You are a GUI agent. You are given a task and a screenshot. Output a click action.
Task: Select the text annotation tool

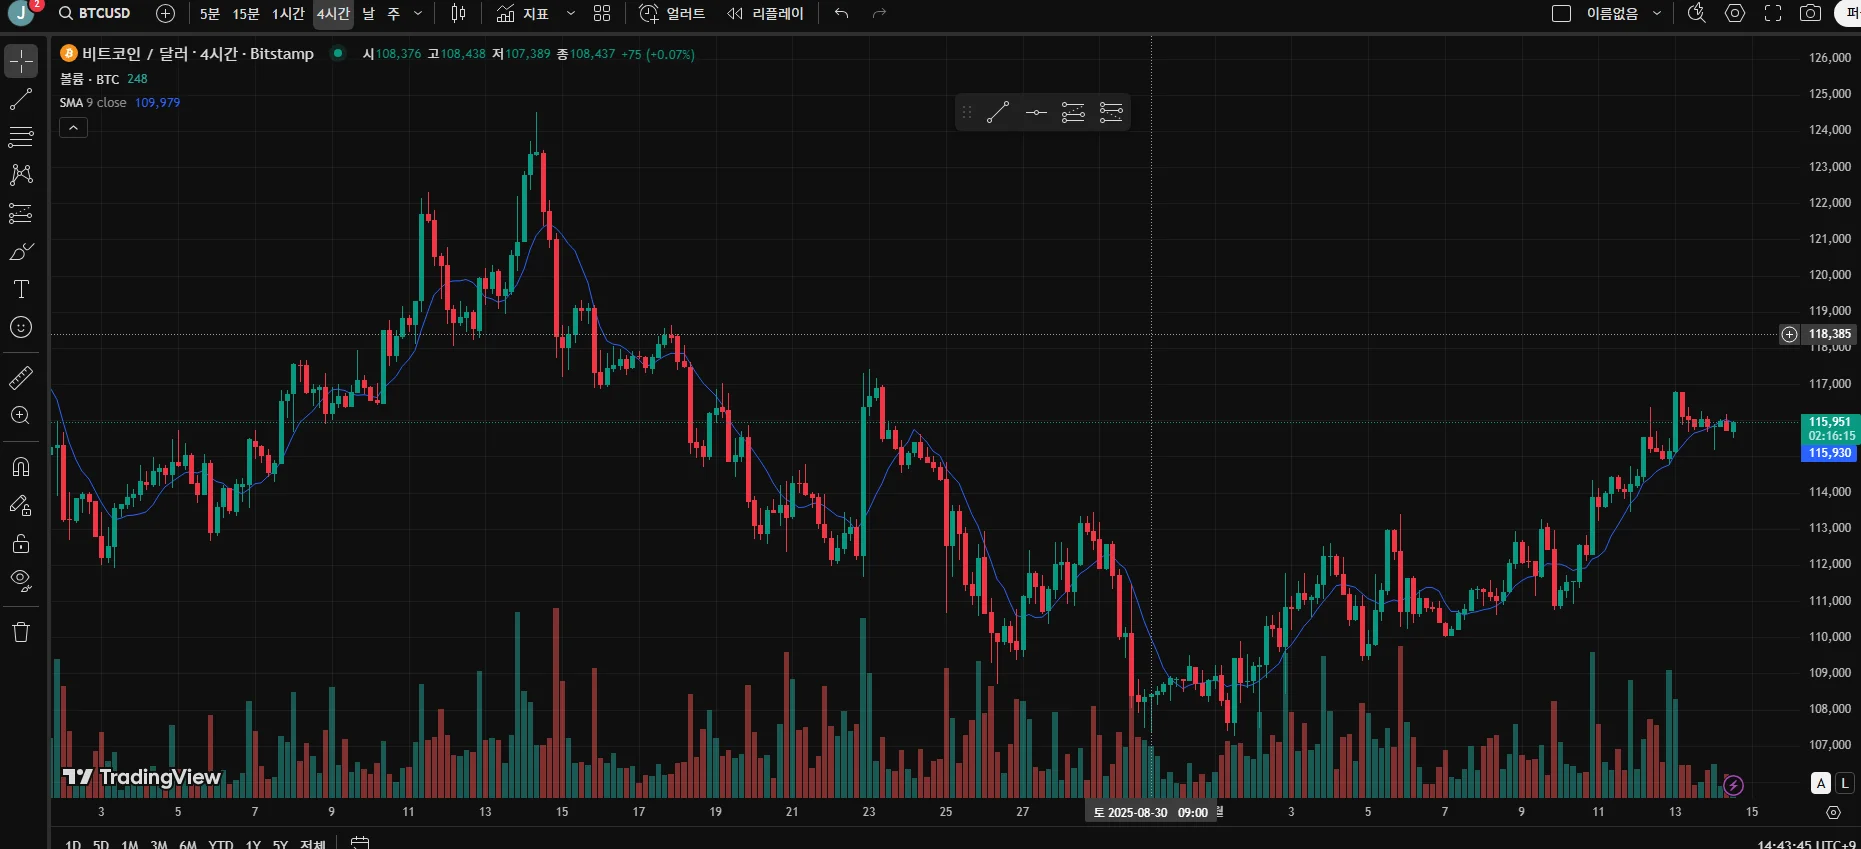point(21,289)
